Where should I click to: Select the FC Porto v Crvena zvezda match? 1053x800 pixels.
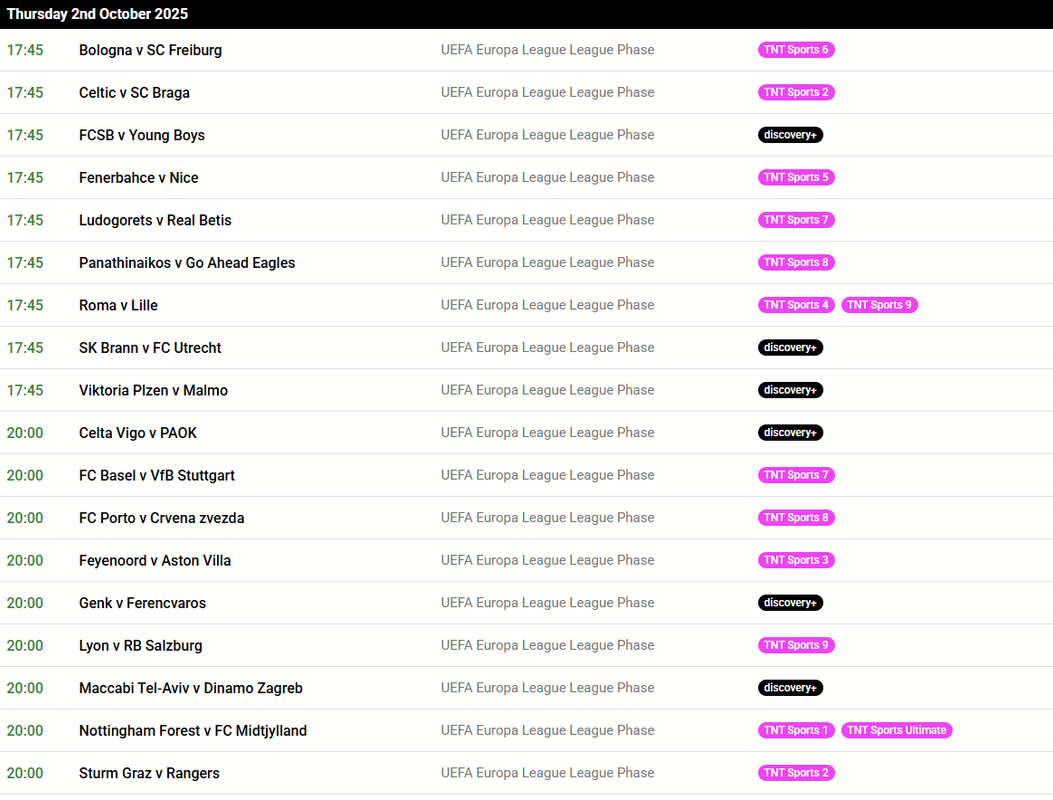162,518
